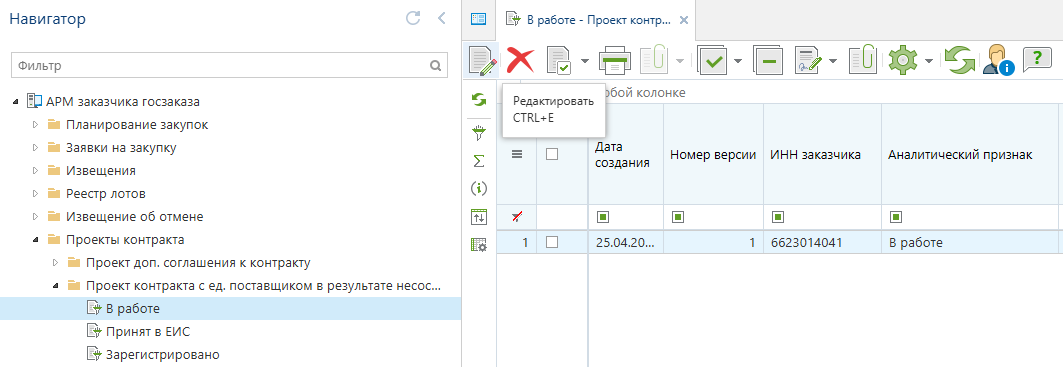1063x367 pixels.
Task: Toggle filter condition under Дата создания
Action: [x=602, y=217]
